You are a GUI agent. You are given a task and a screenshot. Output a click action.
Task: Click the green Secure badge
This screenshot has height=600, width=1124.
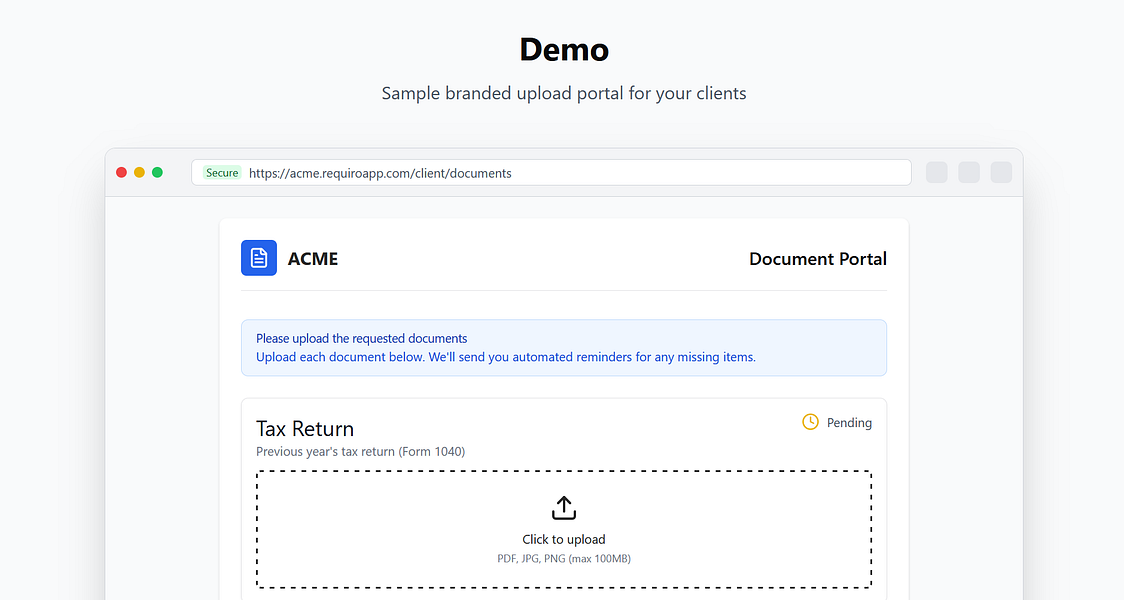point(222,173)
